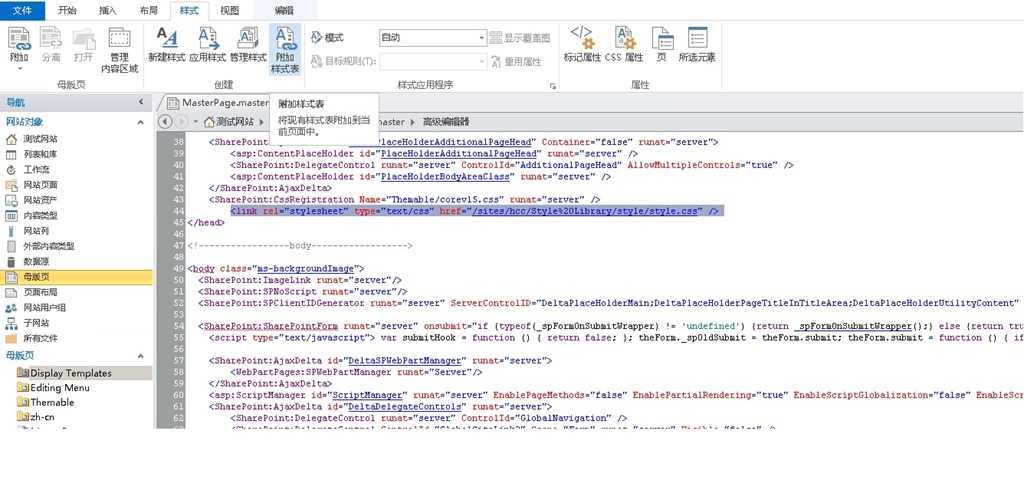Open the 管理内容区域 tool
The width and height of the screenshot is (1024, 503).
point(119,50)
